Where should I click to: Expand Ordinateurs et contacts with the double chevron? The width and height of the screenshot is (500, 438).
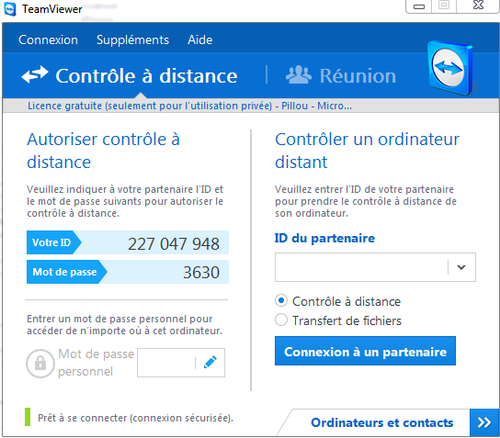point(484,422)
